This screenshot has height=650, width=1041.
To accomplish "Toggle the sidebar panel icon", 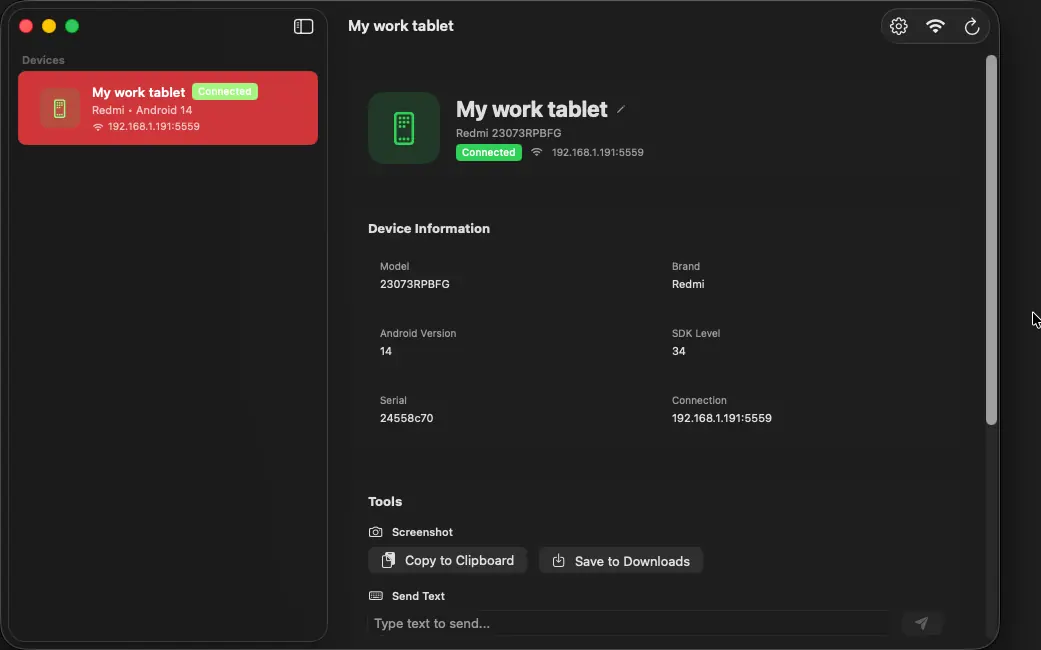I will [303, 26].
